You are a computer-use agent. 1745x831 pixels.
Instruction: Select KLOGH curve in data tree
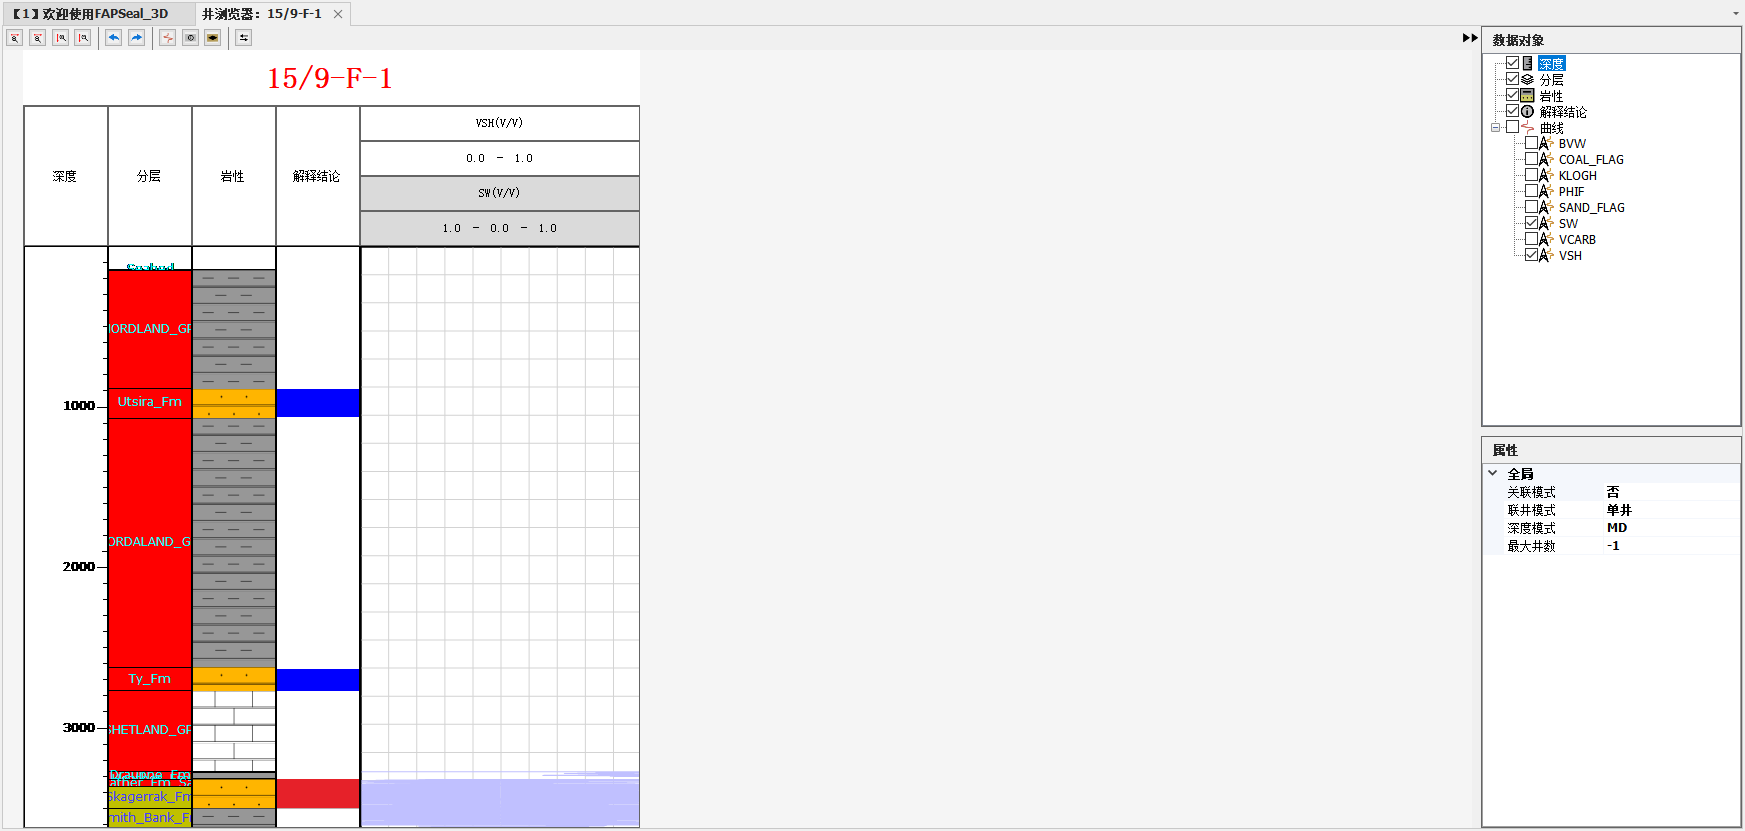pyautogui.click(x=1577, y=176)
